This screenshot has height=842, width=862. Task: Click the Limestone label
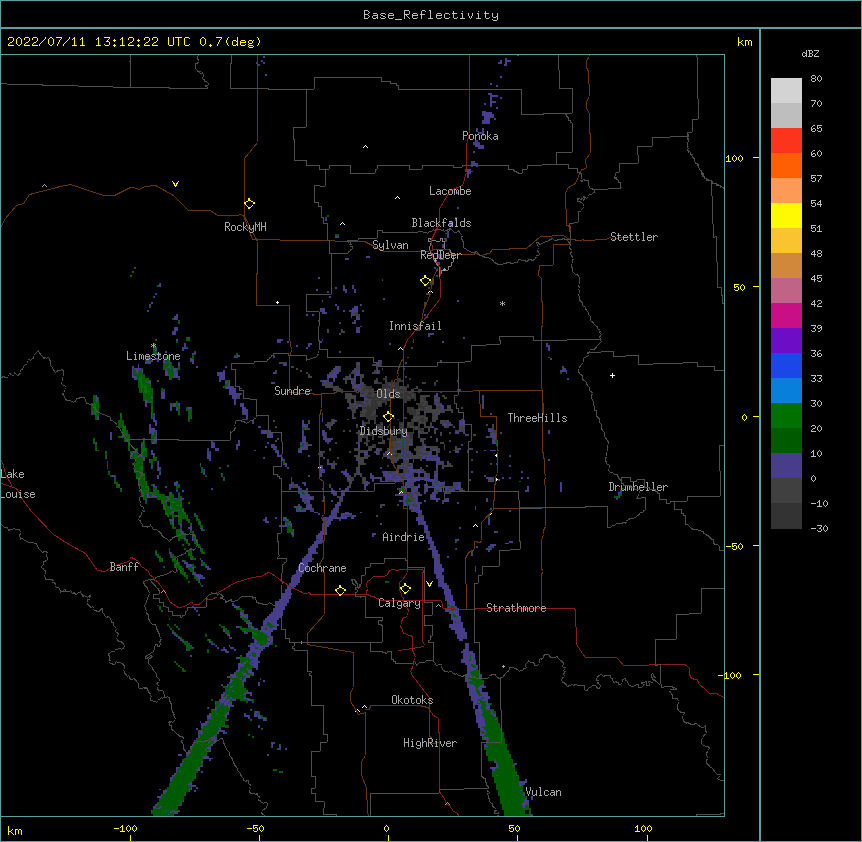tap(153, 356)
